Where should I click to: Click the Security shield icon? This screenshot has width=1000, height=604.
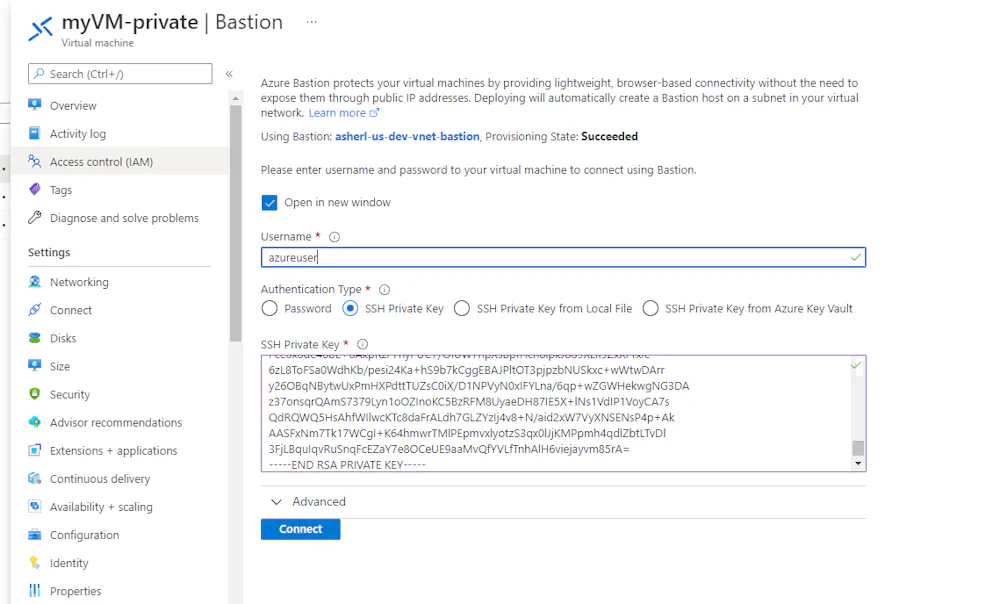(x=35, y=394)
